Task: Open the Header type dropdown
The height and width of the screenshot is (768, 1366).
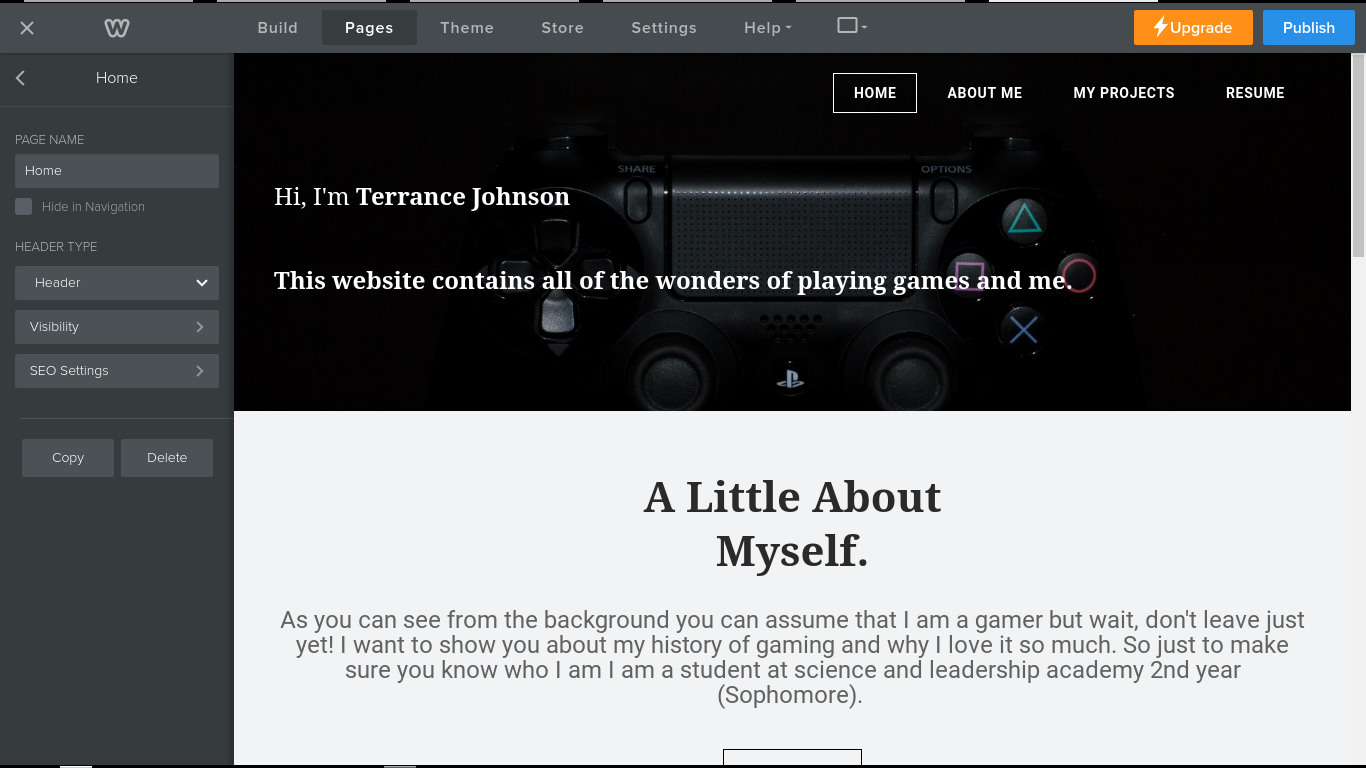Action: pyautogui.click(x=117, y=283)
